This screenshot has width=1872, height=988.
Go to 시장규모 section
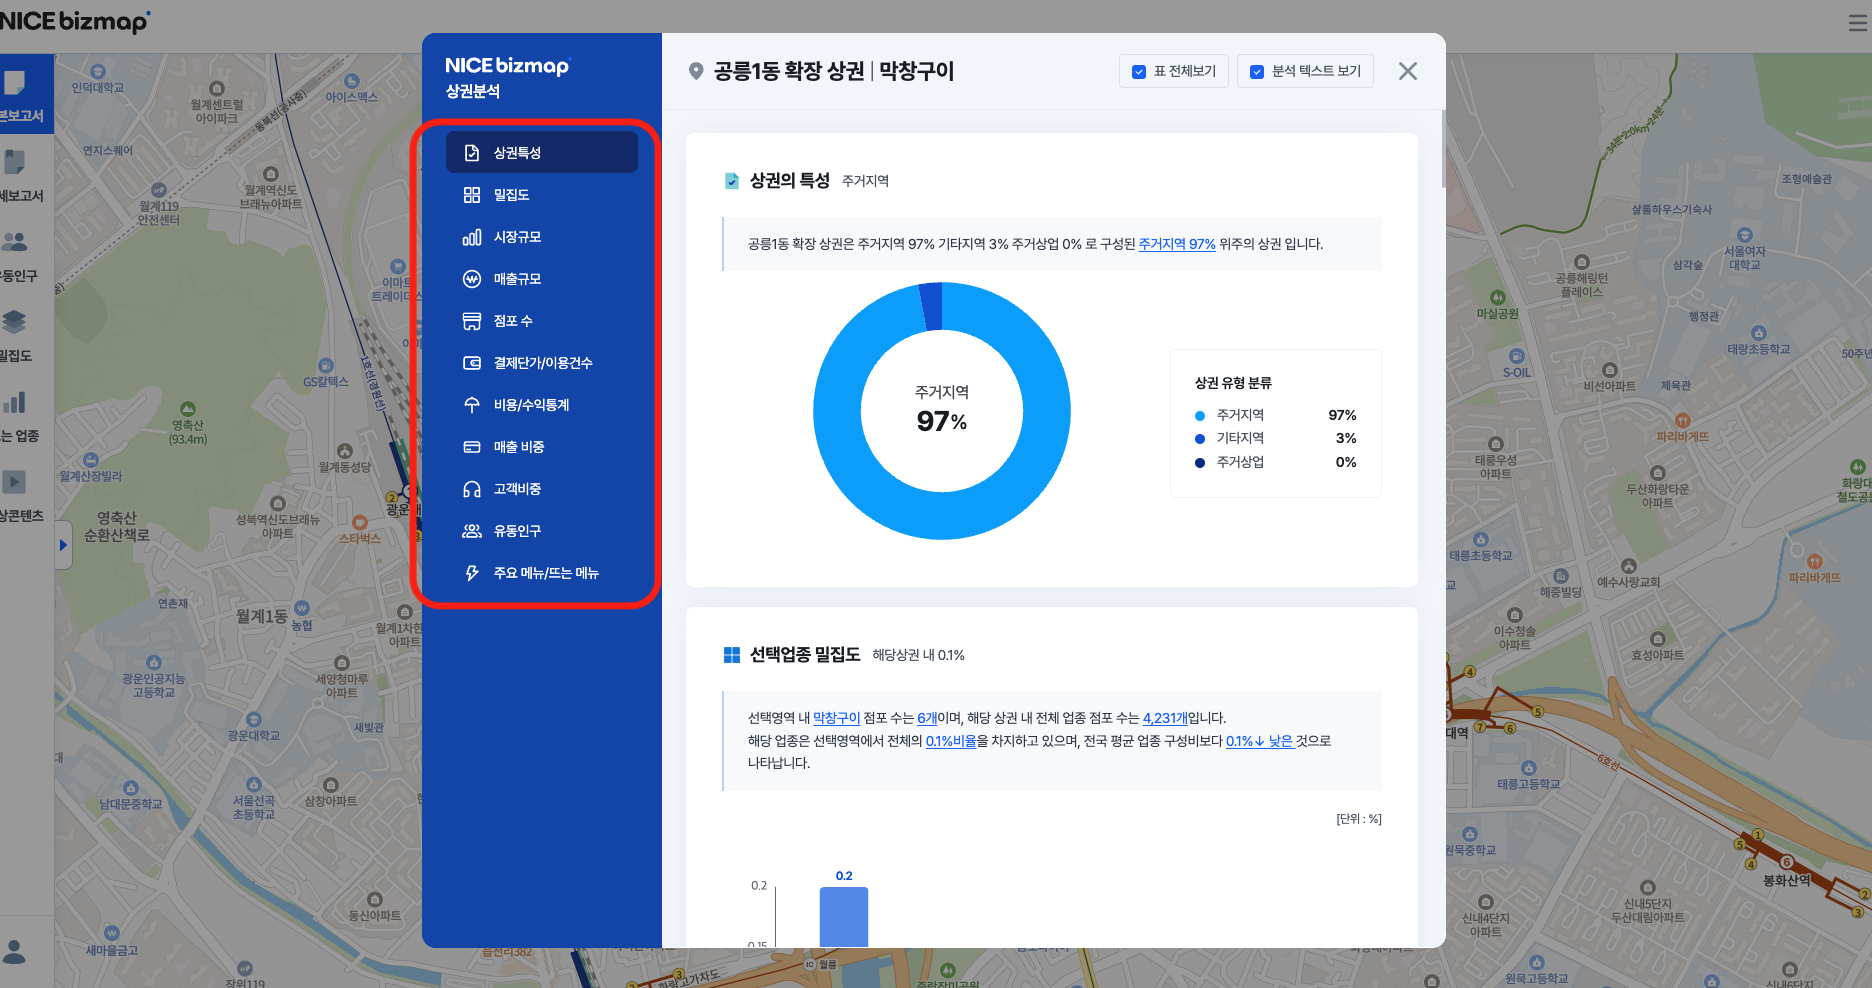(x=541, y=237)
